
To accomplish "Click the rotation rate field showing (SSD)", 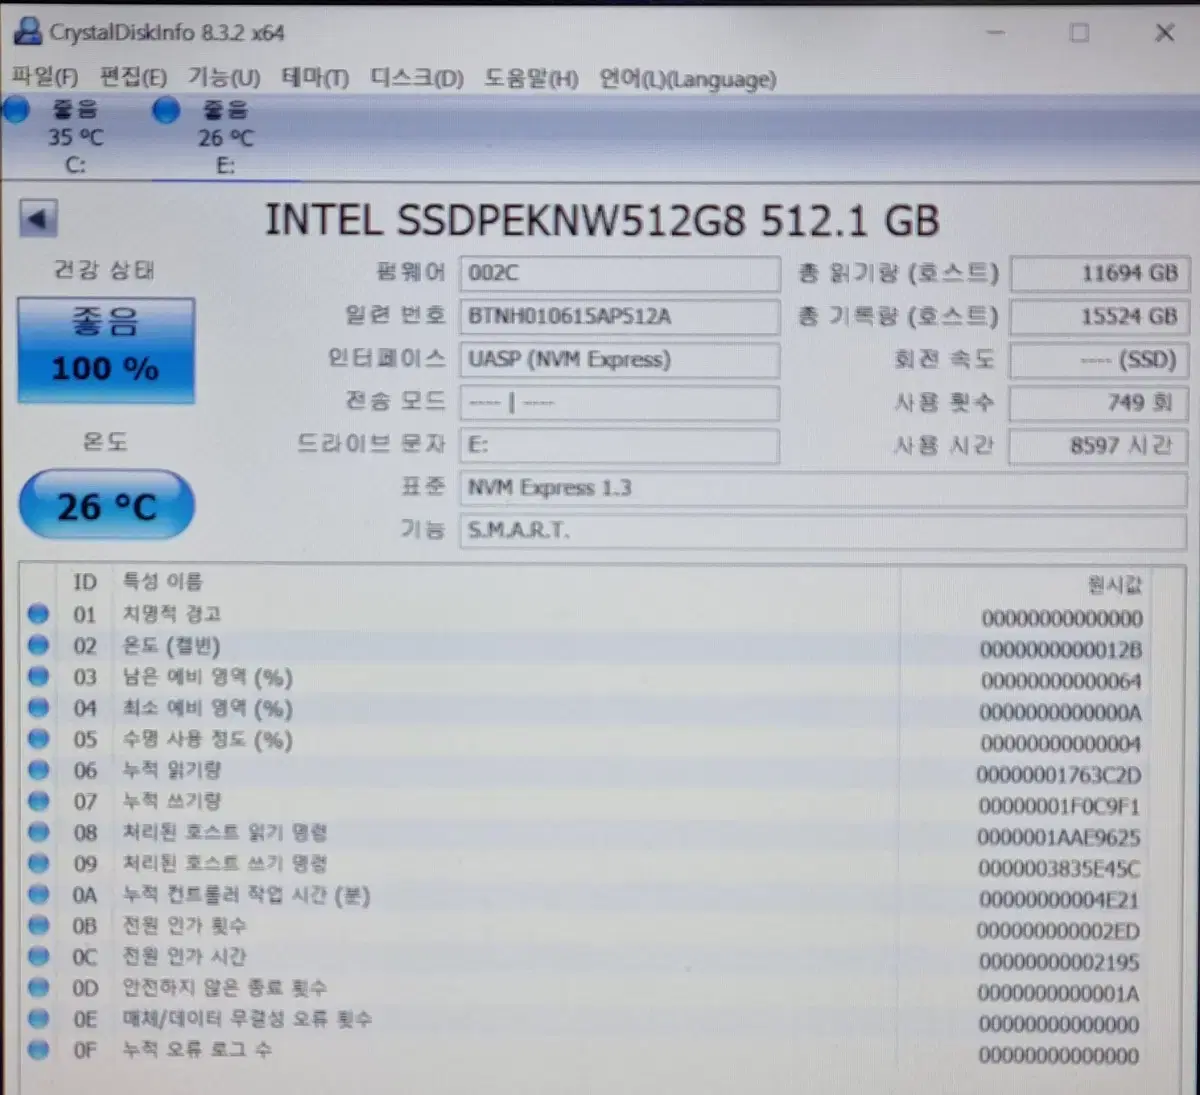I will (x=1097, y=360).
